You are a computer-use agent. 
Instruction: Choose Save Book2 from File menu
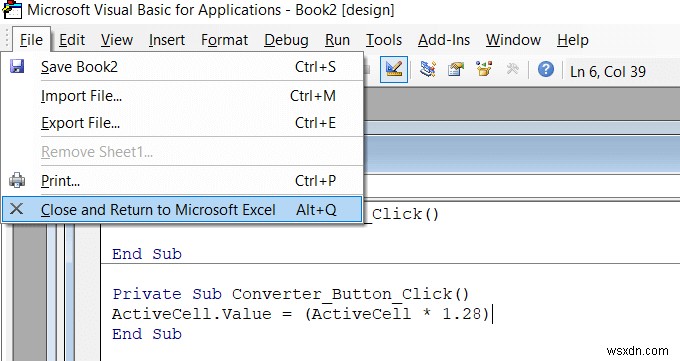click(x=182, y=67)
